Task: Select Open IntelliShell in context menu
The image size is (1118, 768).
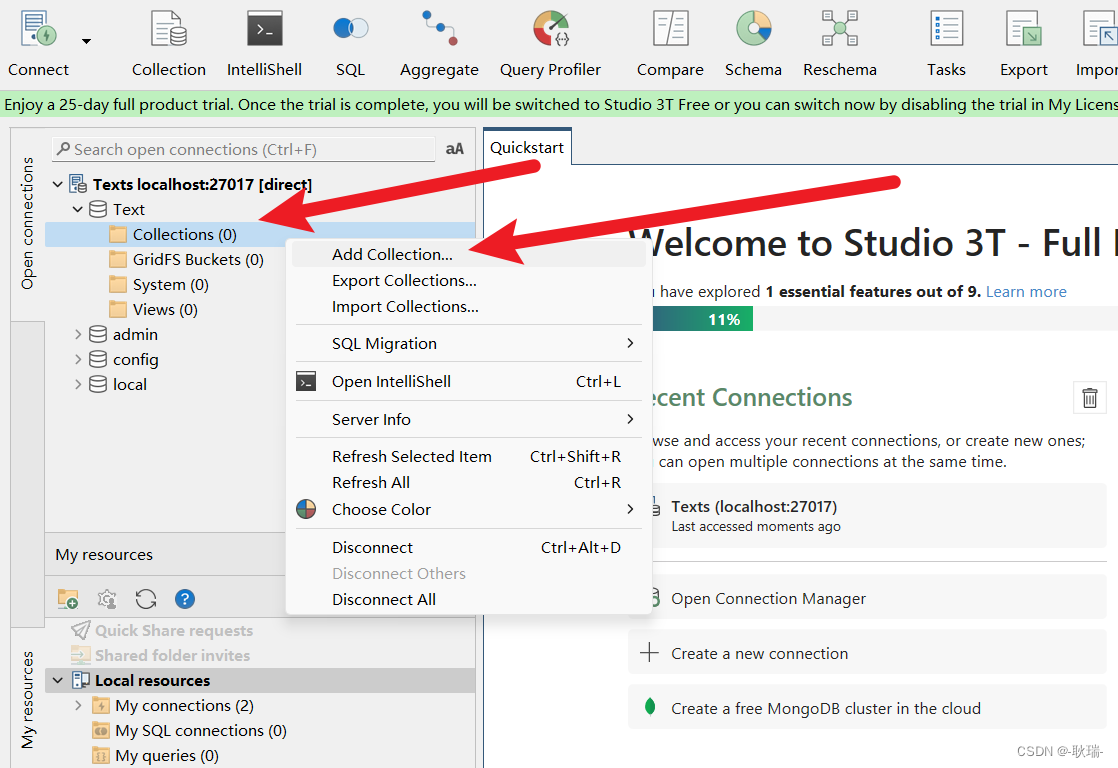Action: [468, 382]
